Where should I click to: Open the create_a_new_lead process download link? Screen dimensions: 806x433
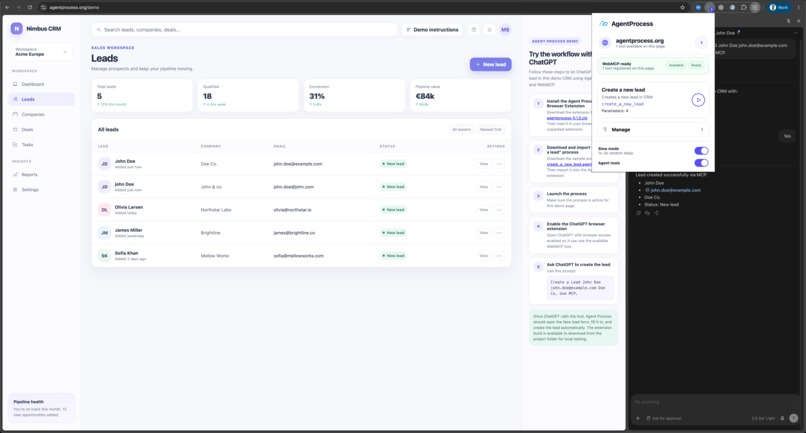click(569, 164)
